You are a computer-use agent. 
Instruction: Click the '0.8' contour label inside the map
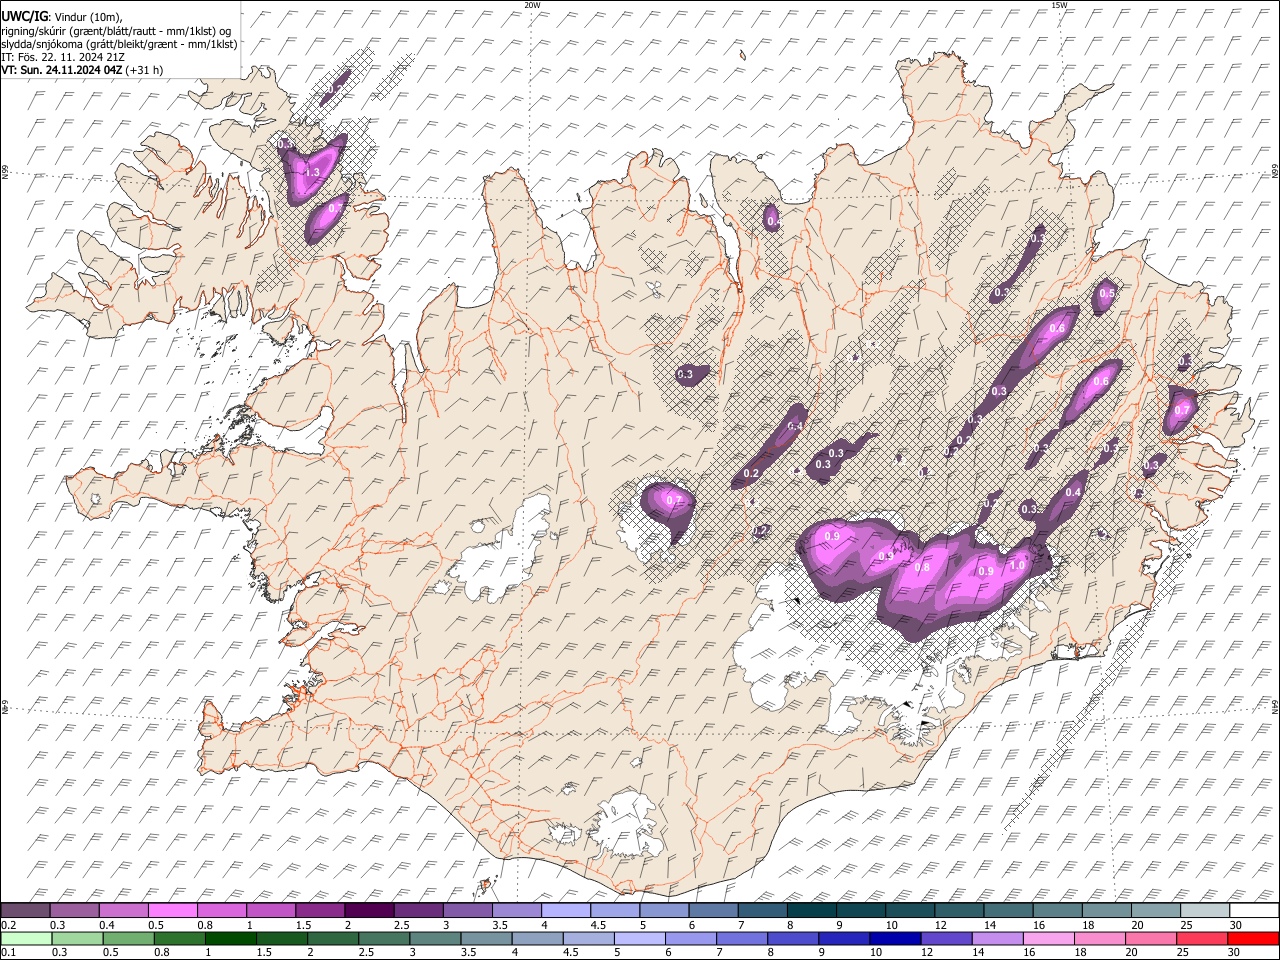click(x=922, y=567)
